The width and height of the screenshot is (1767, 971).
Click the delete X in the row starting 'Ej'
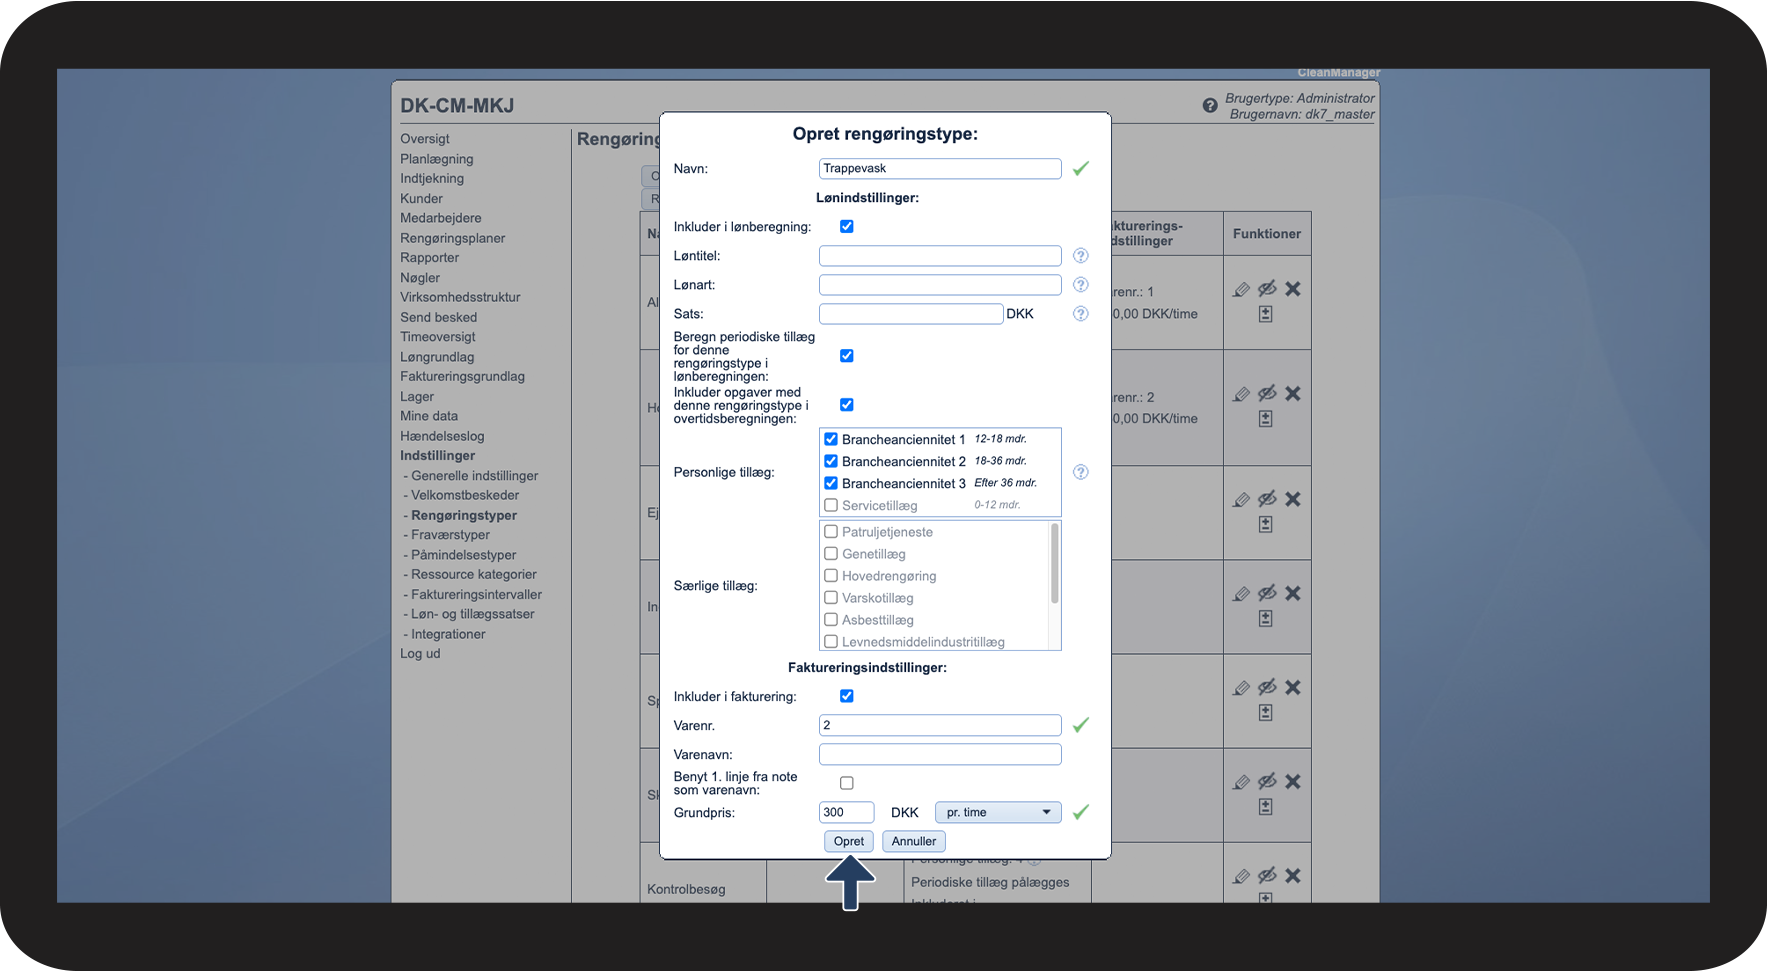(1293, 499)
